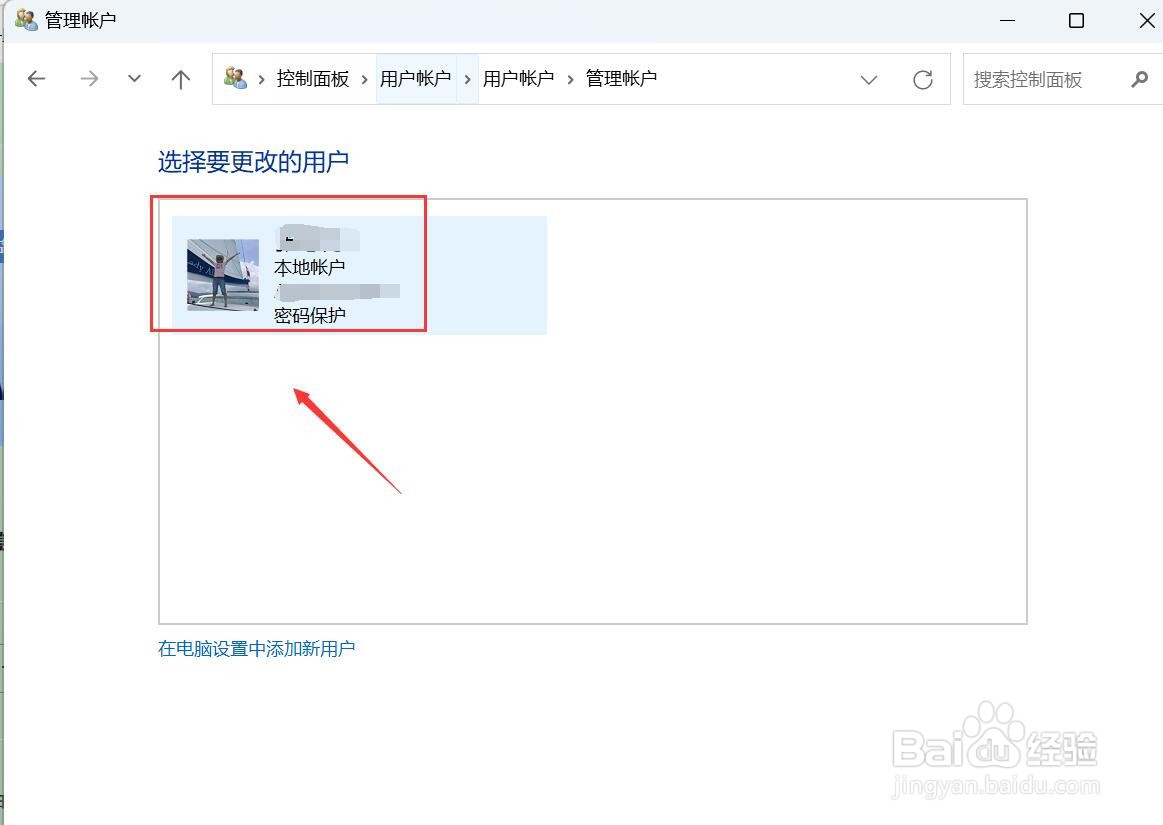Click the up one level arrow
1163x825 pixels.
(x=180, y=79)
